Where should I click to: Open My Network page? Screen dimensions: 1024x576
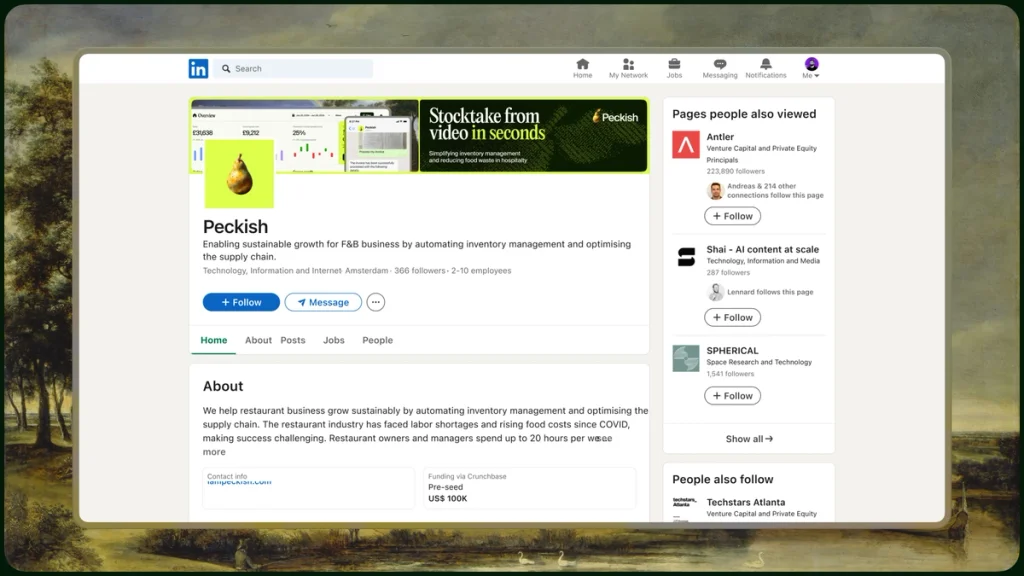click(628, 68)
